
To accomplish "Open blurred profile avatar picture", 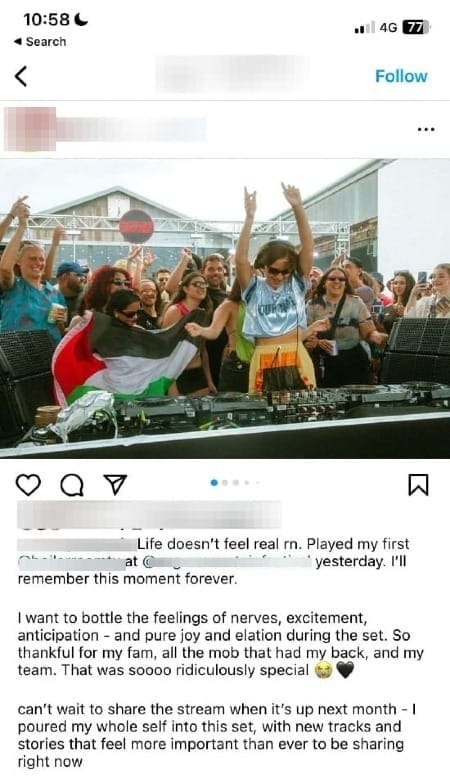I will 30,129.
